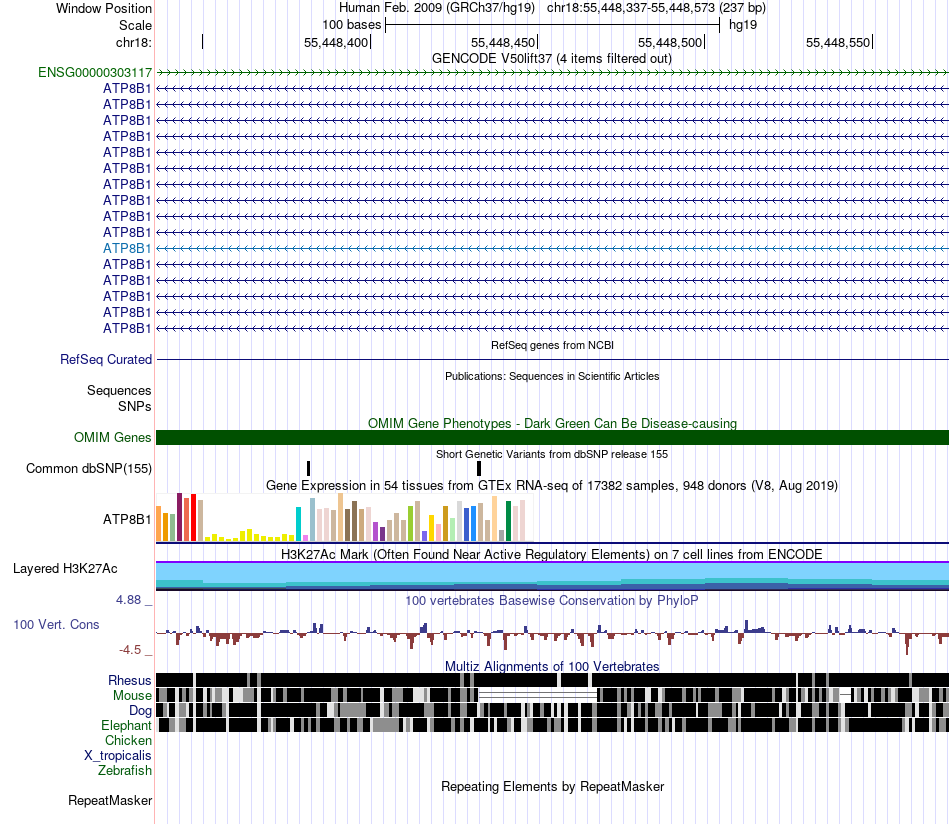Click the light-blue highlighted ATP8B1 transcript label

(x=127, y=248)
